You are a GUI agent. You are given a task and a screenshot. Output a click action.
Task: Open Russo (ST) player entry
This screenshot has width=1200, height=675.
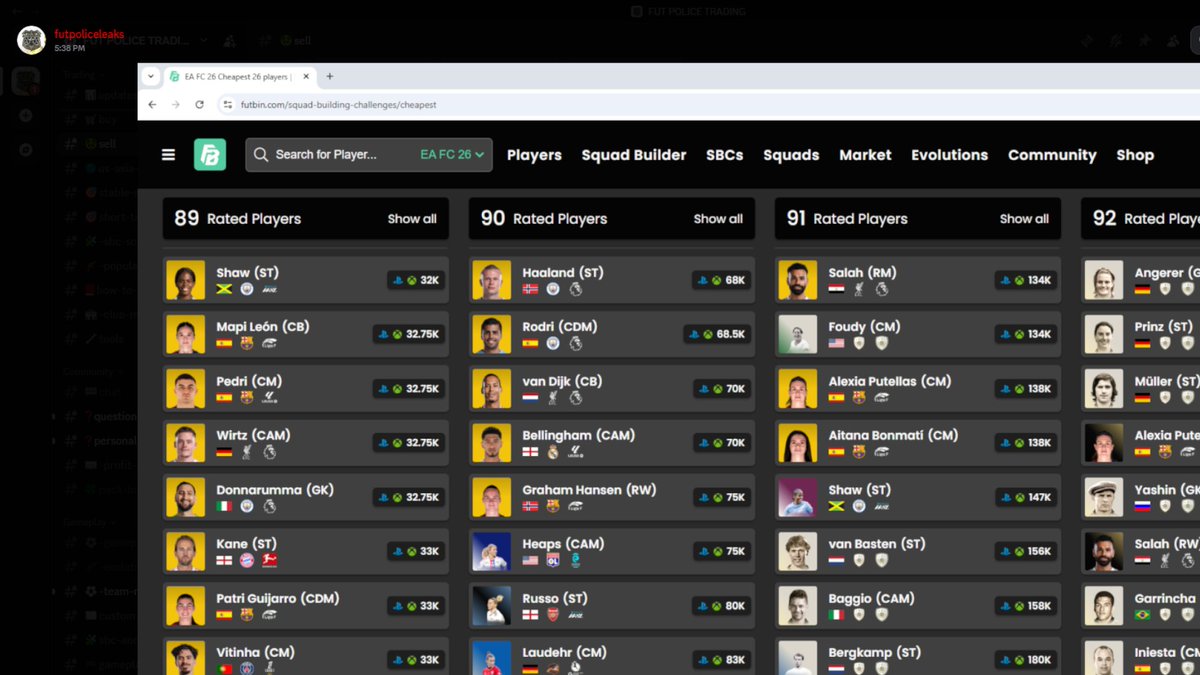coord(611,606)
